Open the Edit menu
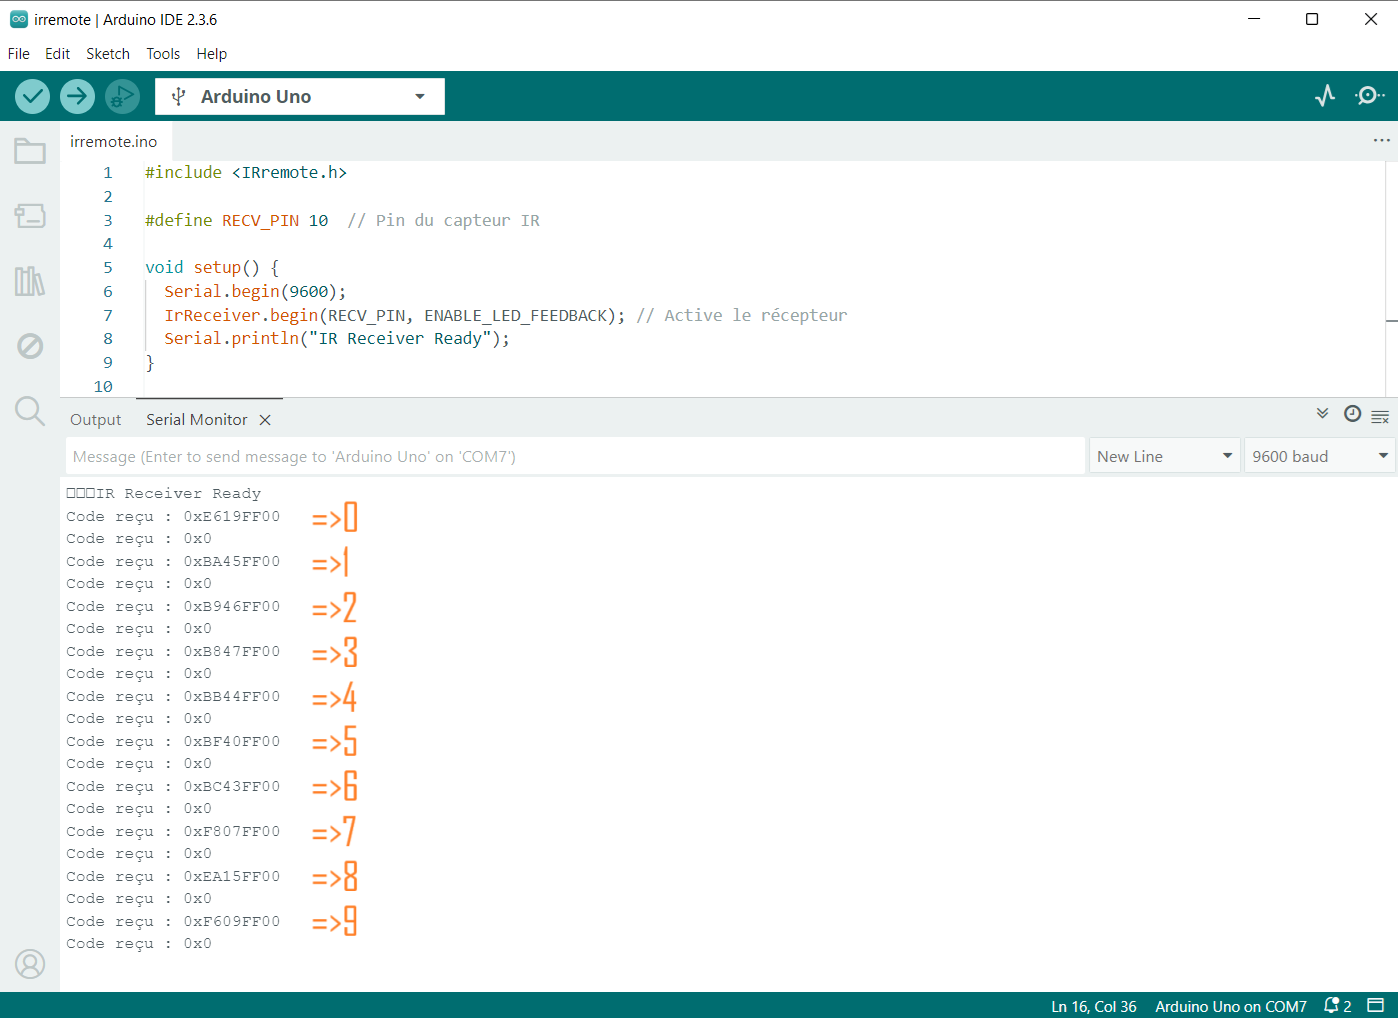This screenshot has width=1398, height=1018. [57, 54]
